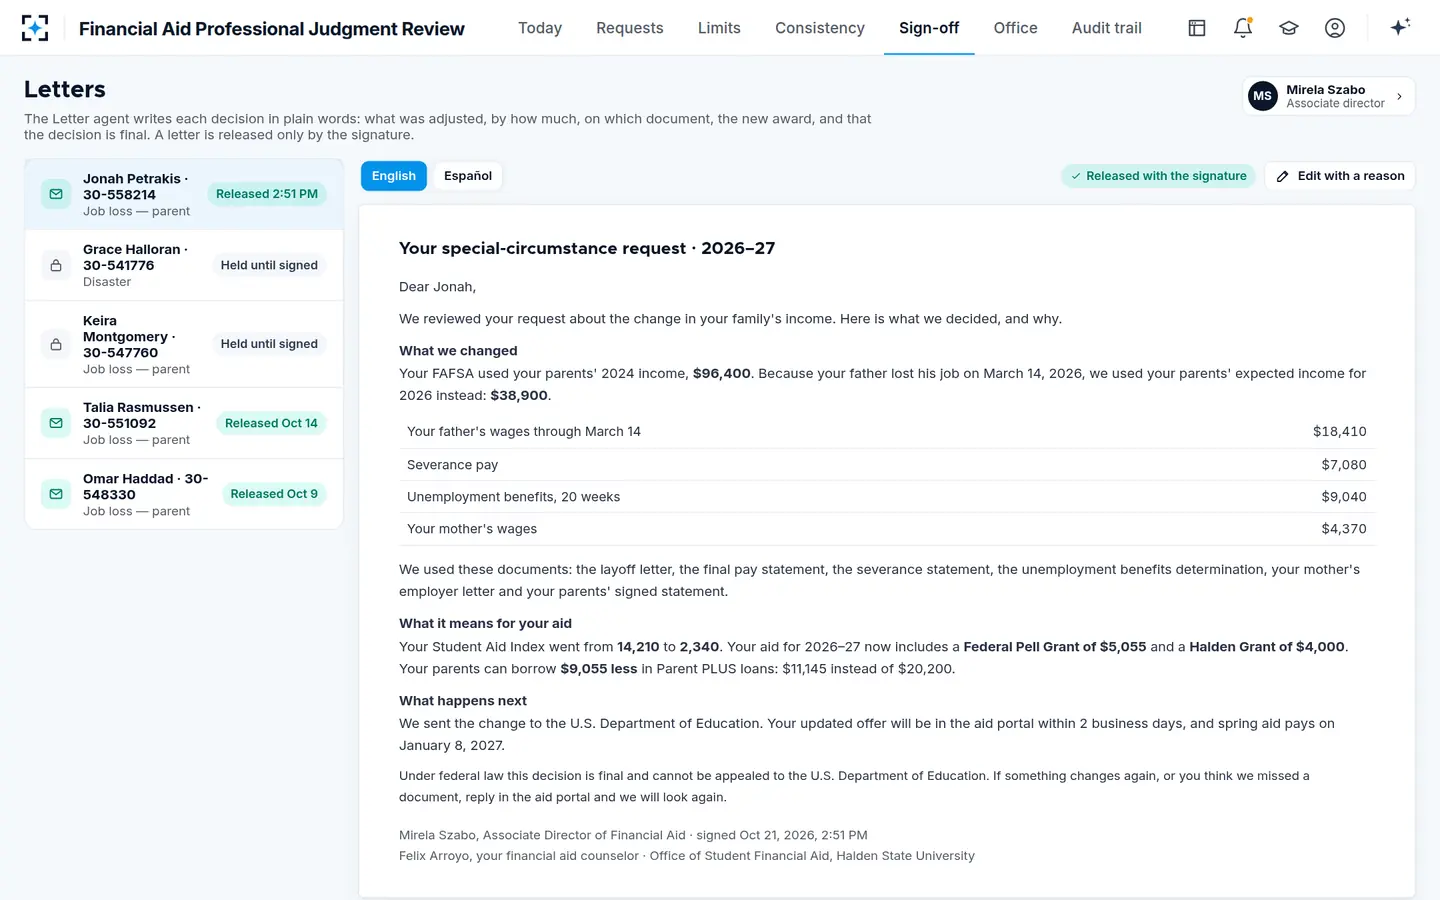Click the envelope icon beside Jonah Petrakis

[x=56, y=194]
